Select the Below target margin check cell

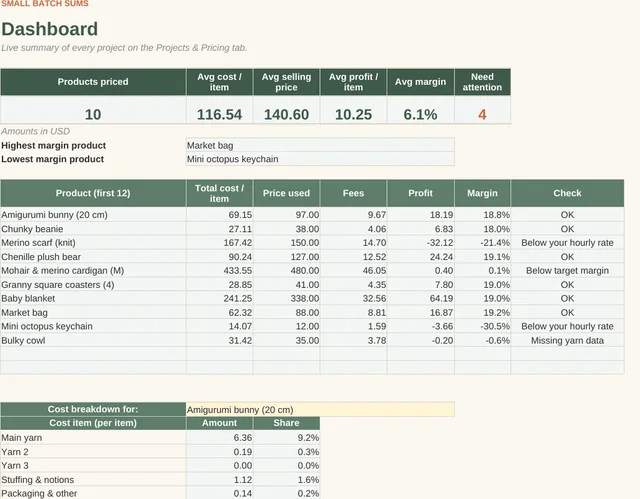point(567,271)
